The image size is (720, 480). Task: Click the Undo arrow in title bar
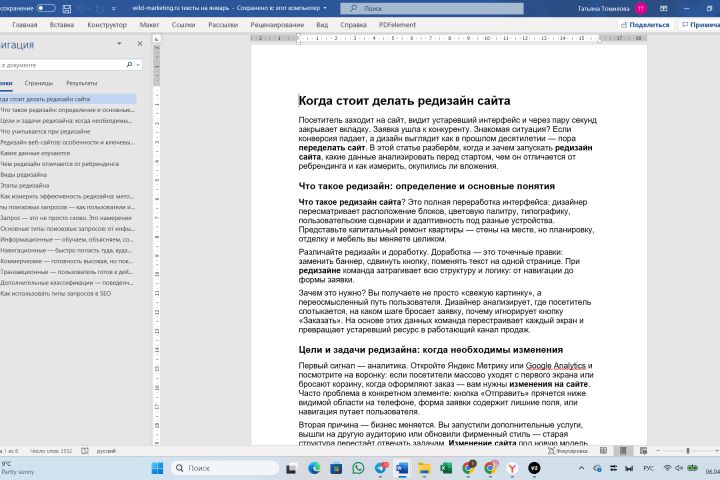pyautogui.click(x=81, y=8)
